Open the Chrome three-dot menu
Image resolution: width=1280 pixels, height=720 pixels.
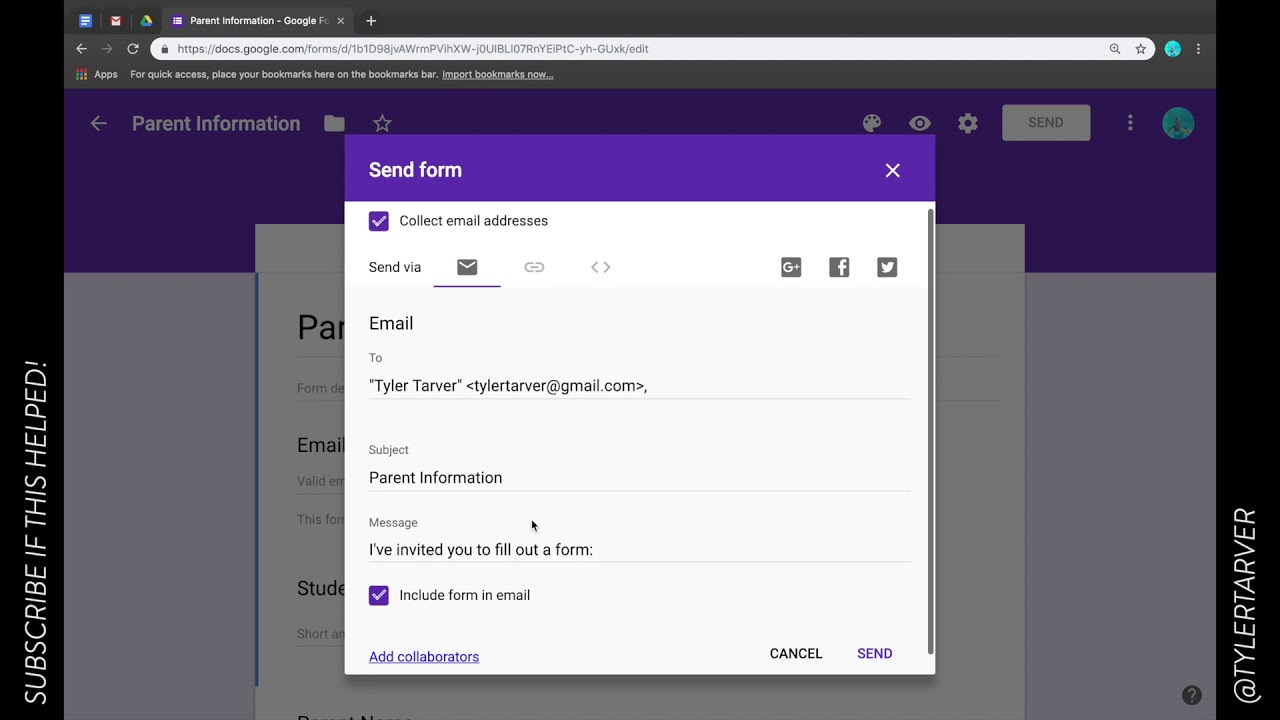1198,48
